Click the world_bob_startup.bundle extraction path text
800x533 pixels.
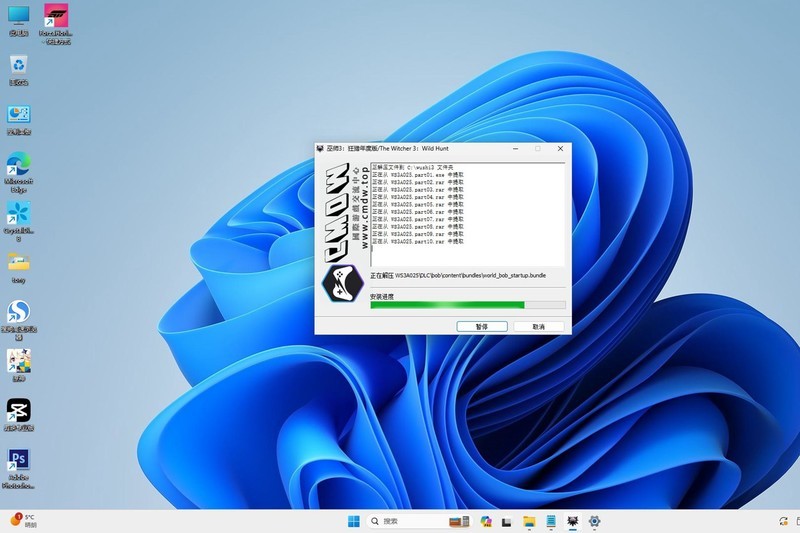(458, 275)
